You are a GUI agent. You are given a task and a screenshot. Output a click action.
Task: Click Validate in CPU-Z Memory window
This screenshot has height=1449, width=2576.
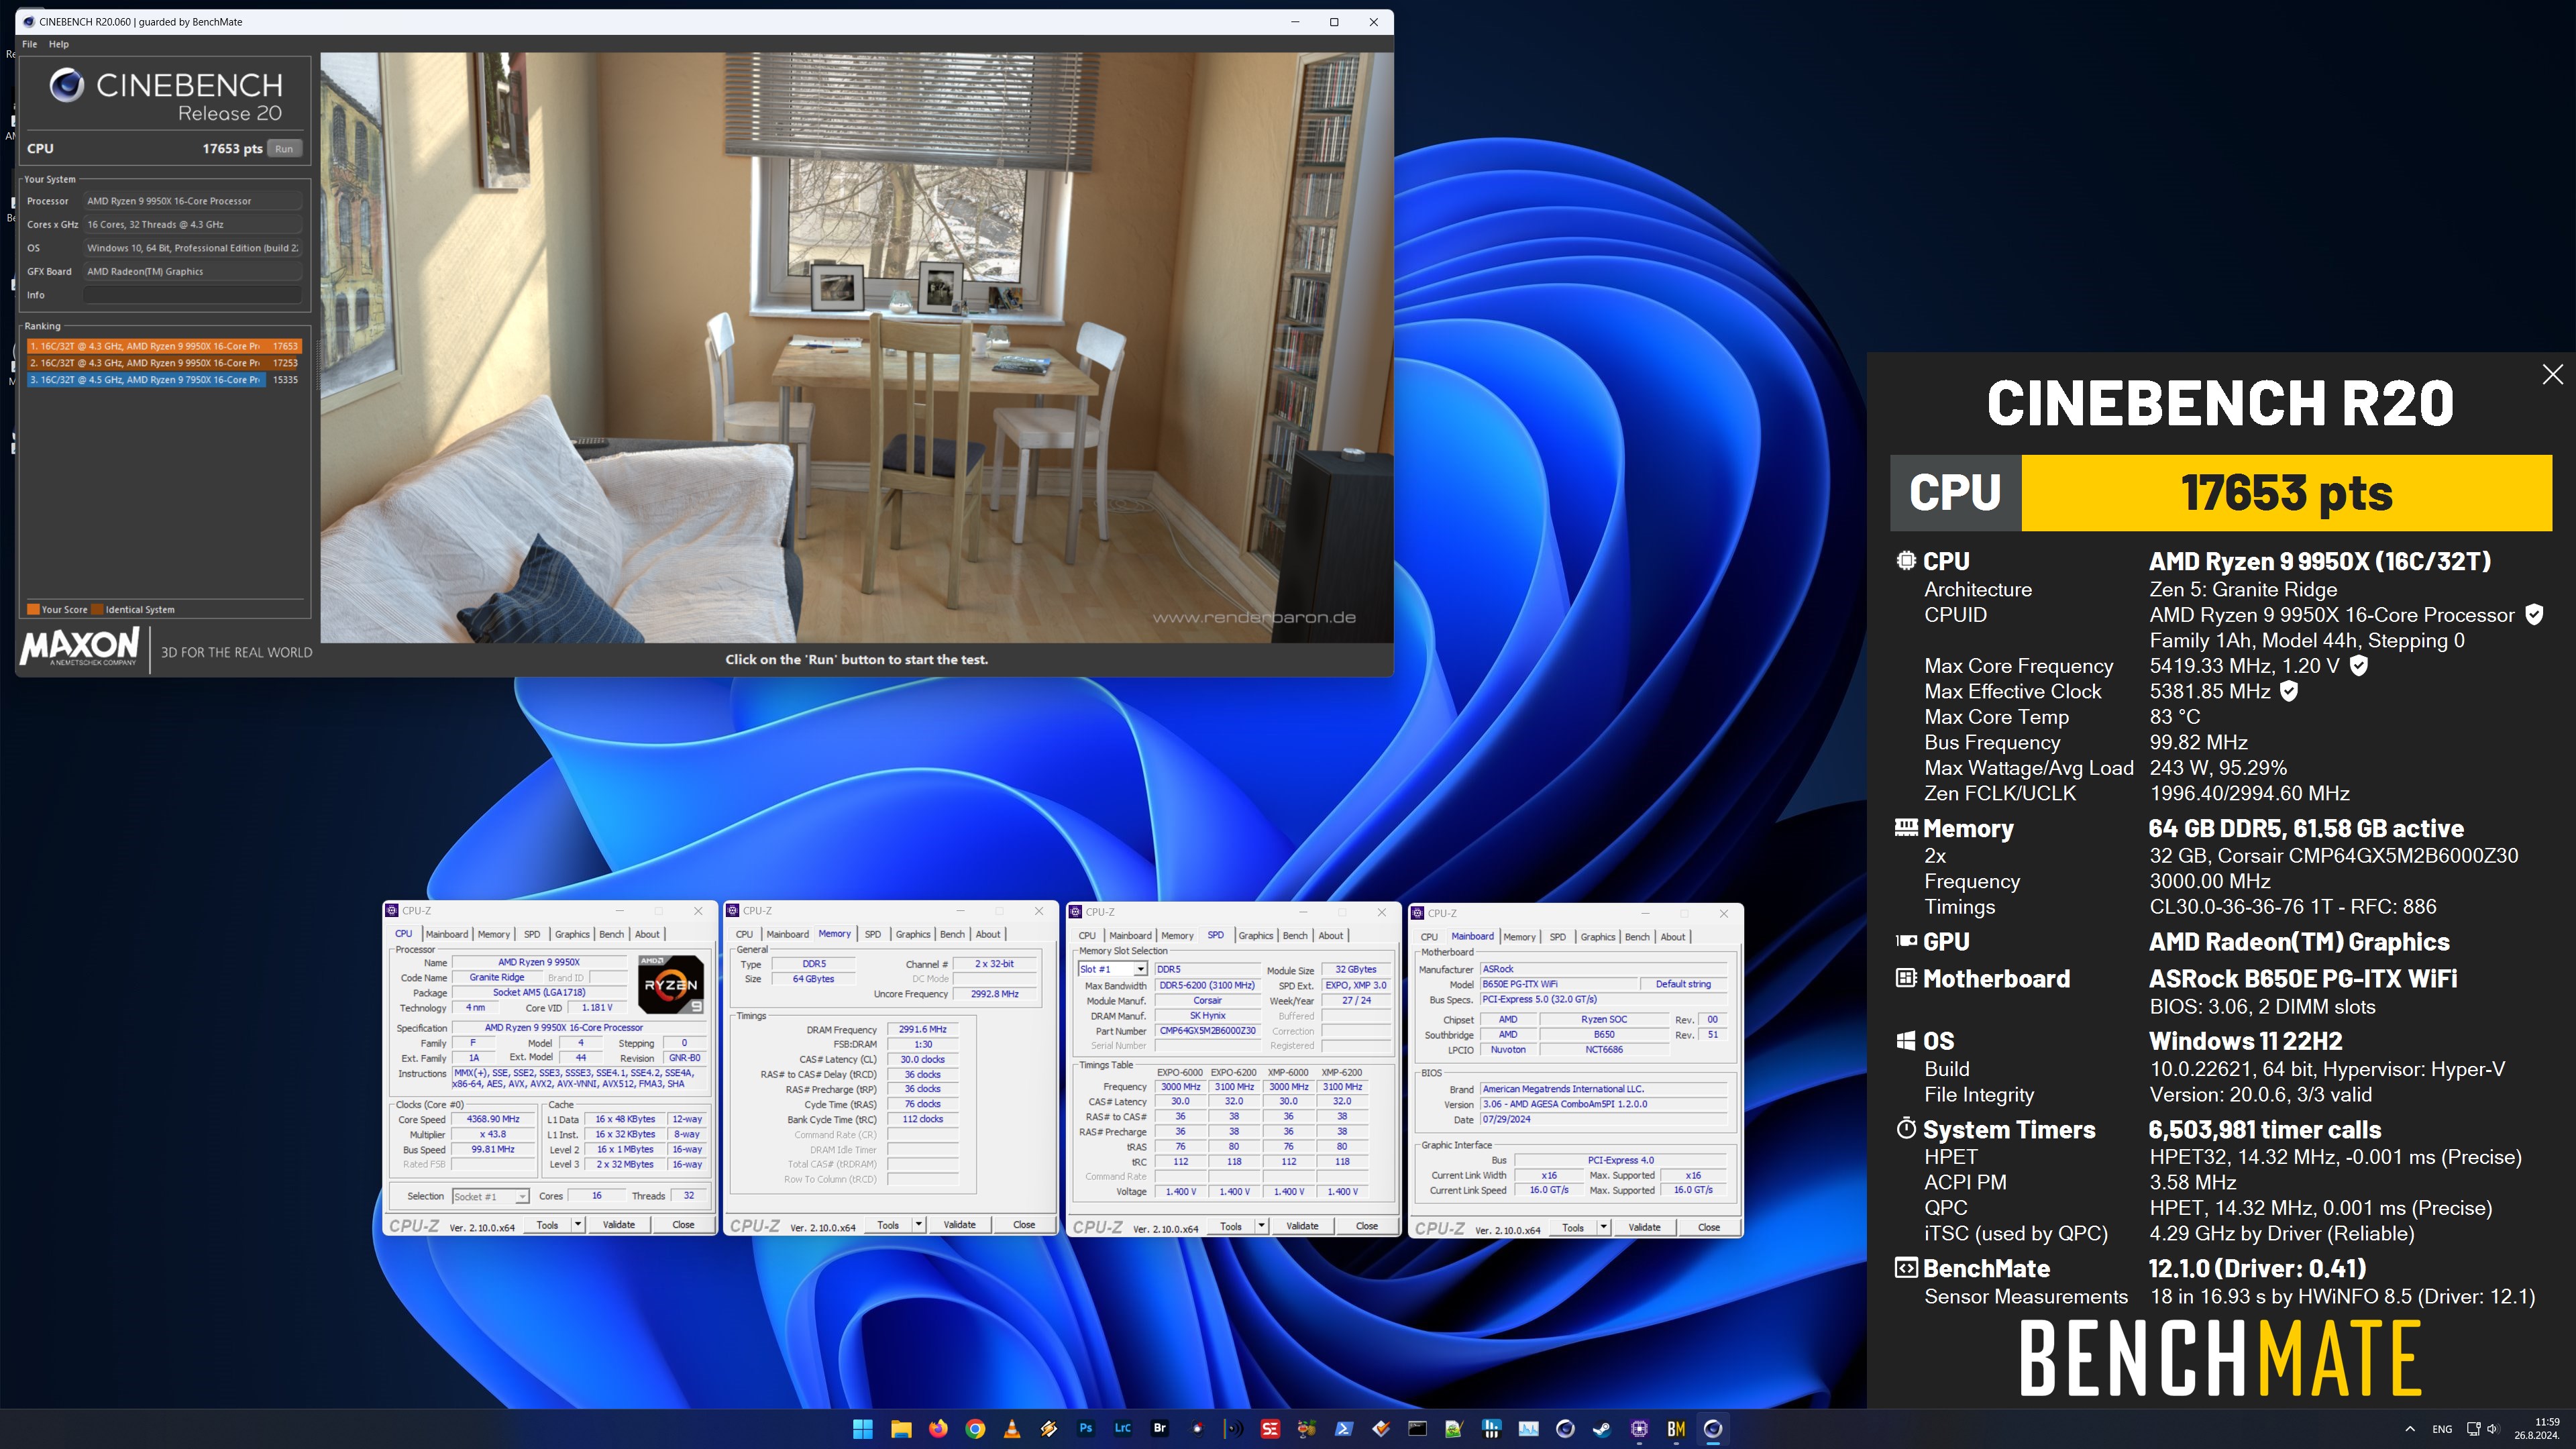click(959, 1224)
